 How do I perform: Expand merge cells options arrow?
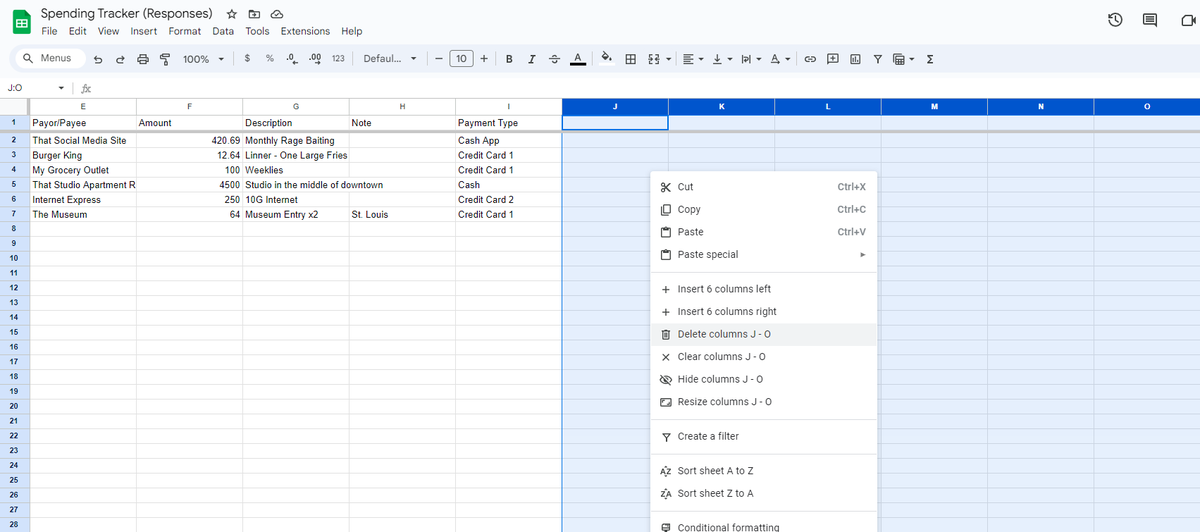point(667,59)
